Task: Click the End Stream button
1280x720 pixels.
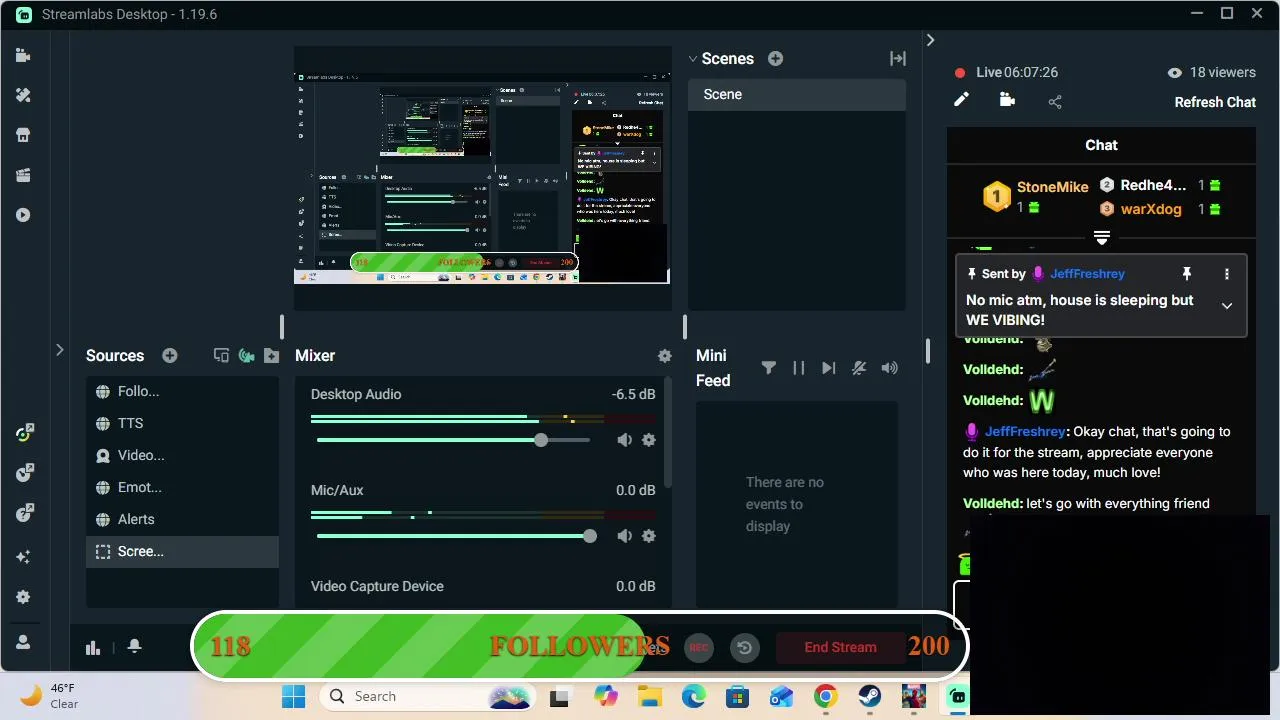Action: coord(840,647)
